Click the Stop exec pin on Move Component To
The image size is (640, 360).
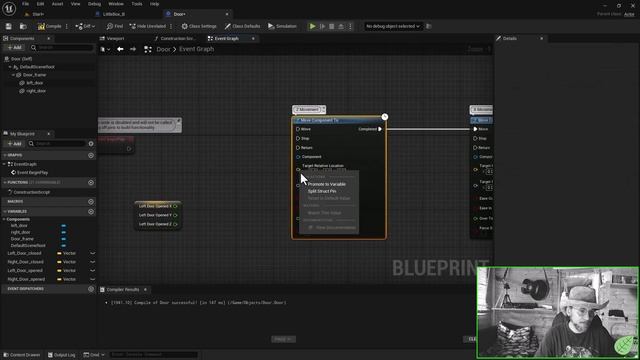tap(298, 138)
